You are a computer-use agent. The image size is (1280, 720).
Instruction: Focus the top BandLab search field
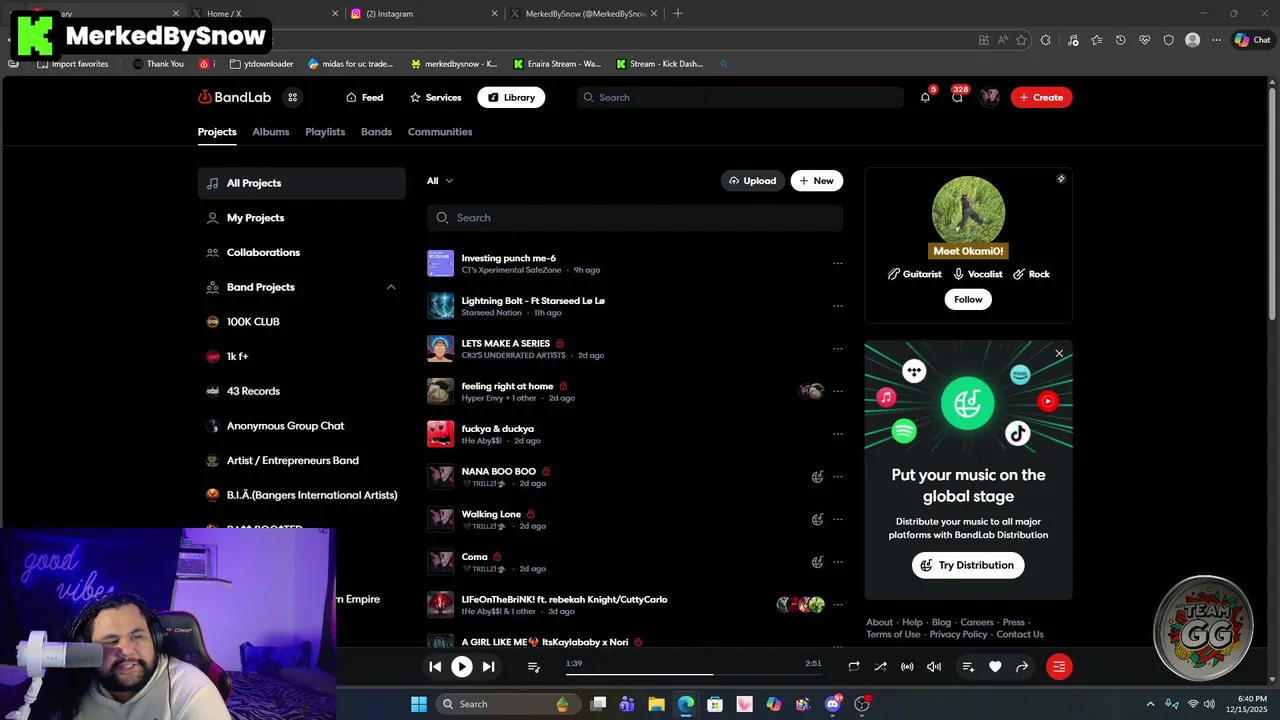tap(740, 97)
